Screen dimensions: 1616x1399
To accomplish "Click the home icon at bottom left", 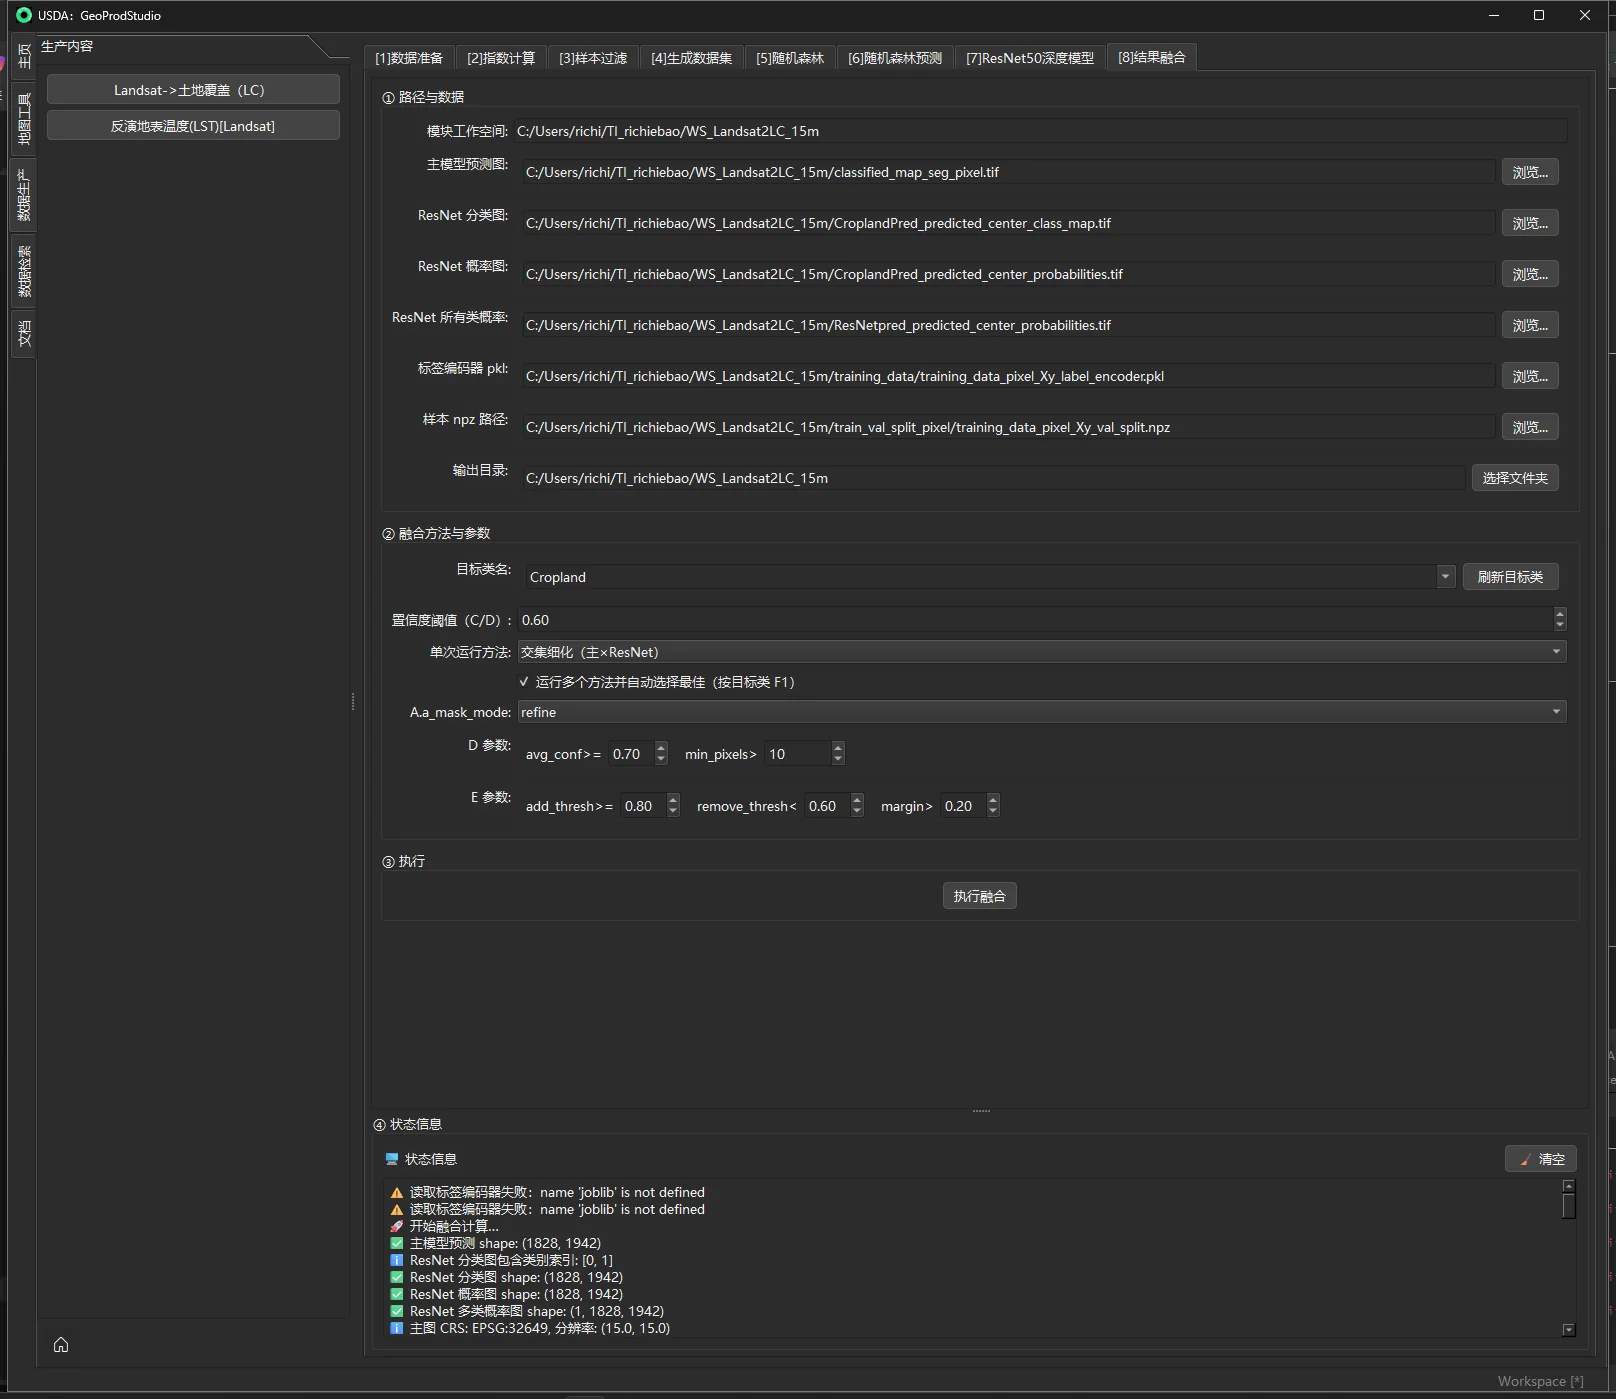I will (x=61, y=1344).
